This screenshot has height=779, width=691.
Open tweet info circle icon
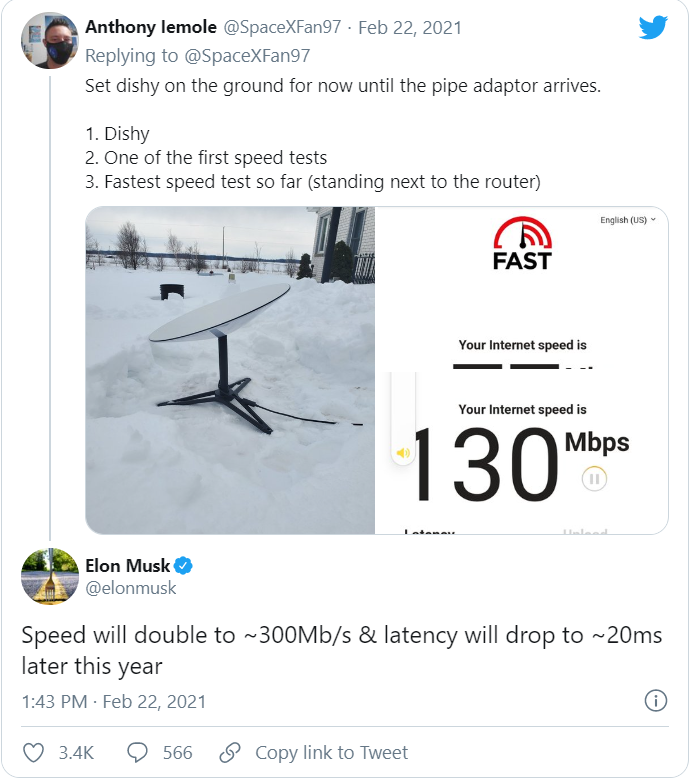pos(656,700)
